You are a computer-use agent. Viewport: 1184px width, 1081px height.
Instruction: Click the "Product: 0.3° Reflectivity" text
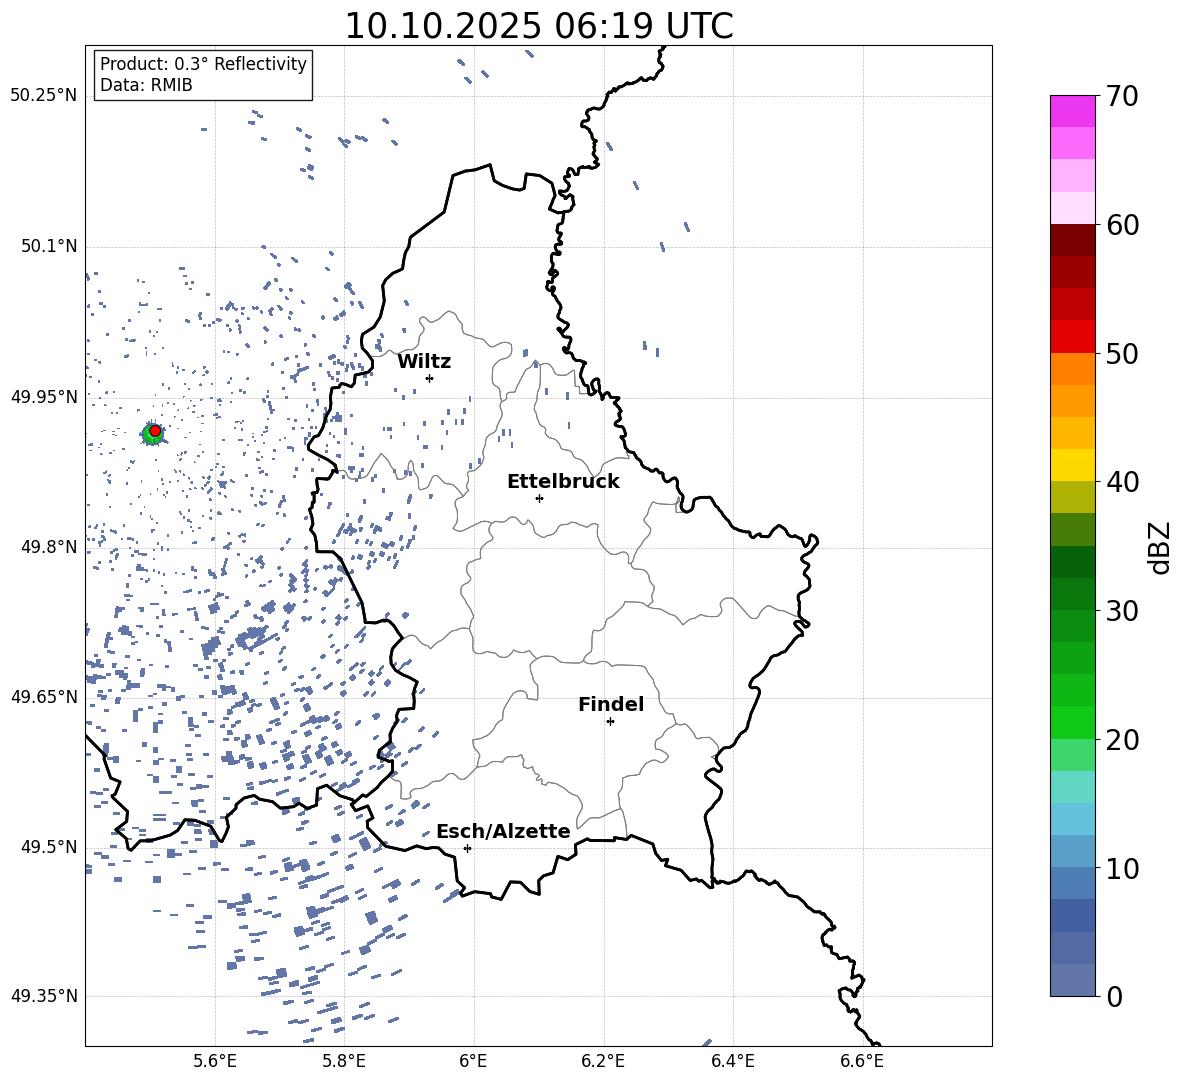pyautogui.click(x=203, y=64)
